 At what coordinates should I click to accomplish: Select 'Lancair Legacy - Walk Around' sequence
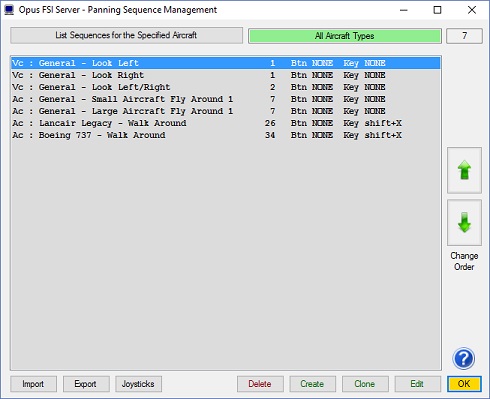point(226,123)
